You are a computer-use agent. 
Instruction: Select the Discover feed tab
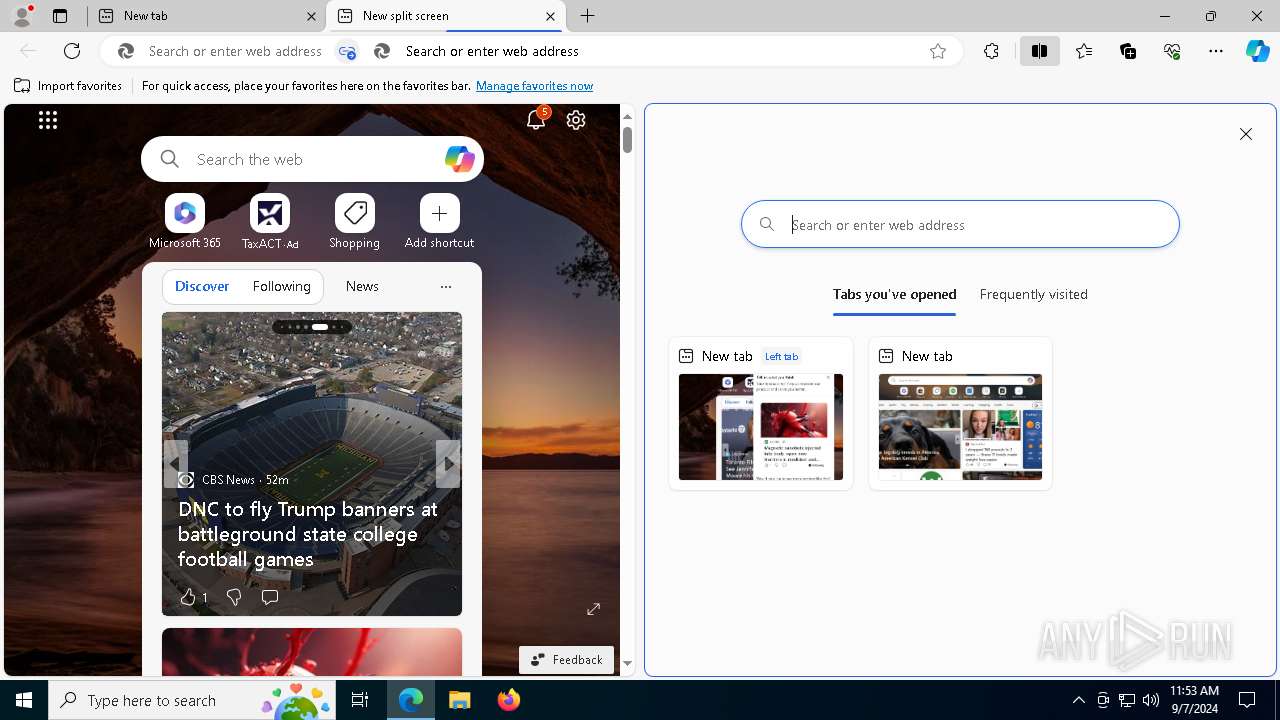pos(202,286)
